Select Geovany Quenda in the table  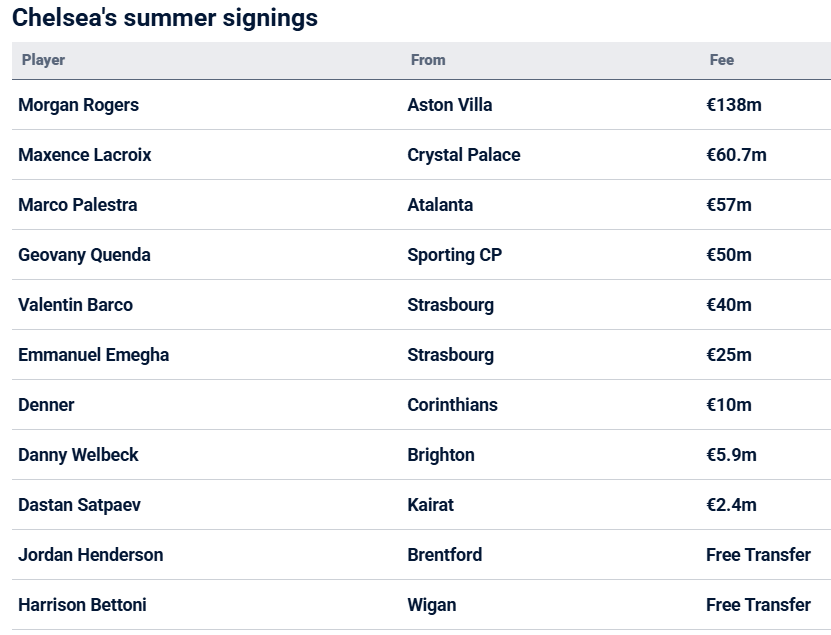pos(84,255)
